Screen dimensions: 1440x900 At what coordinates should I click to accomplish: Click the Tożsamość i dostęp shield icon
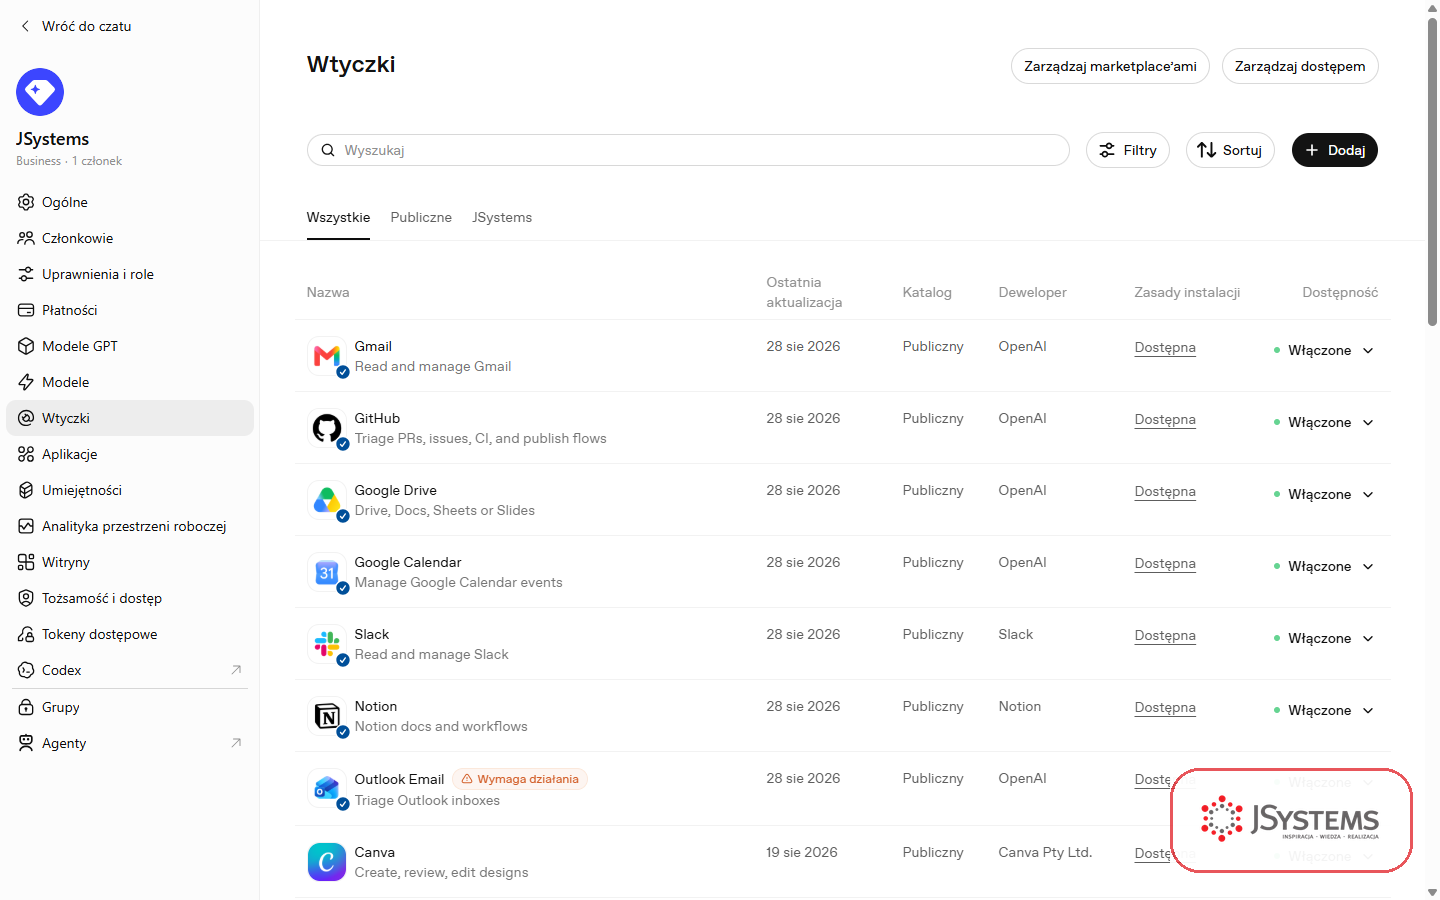[x=26, y=598]
